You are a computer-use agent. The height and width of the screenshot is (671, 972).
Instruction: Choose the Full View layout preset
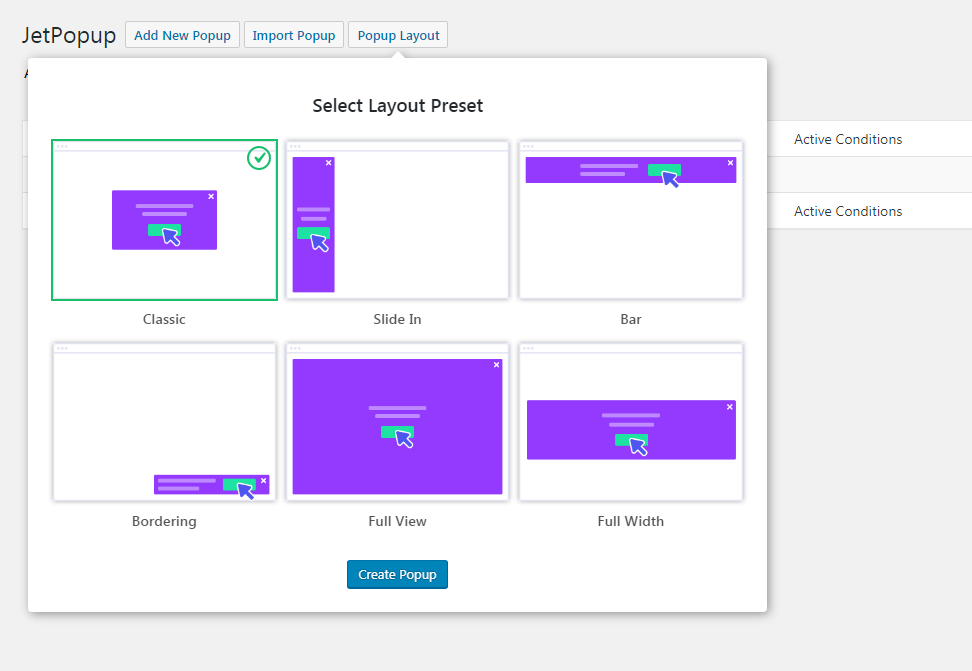click(397, 422)
